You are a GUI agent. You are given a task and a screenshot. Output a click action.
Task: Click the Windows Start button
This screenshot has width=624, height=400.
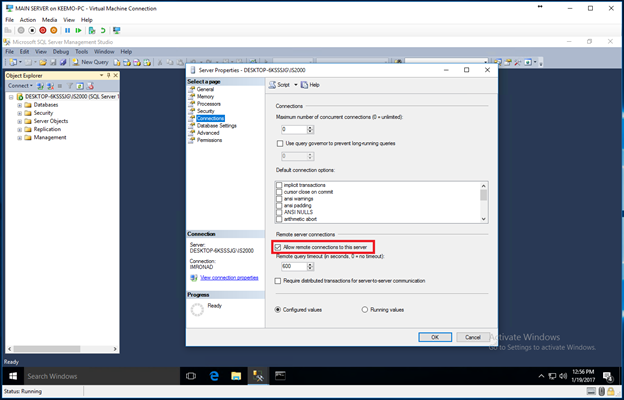(13, 376)
